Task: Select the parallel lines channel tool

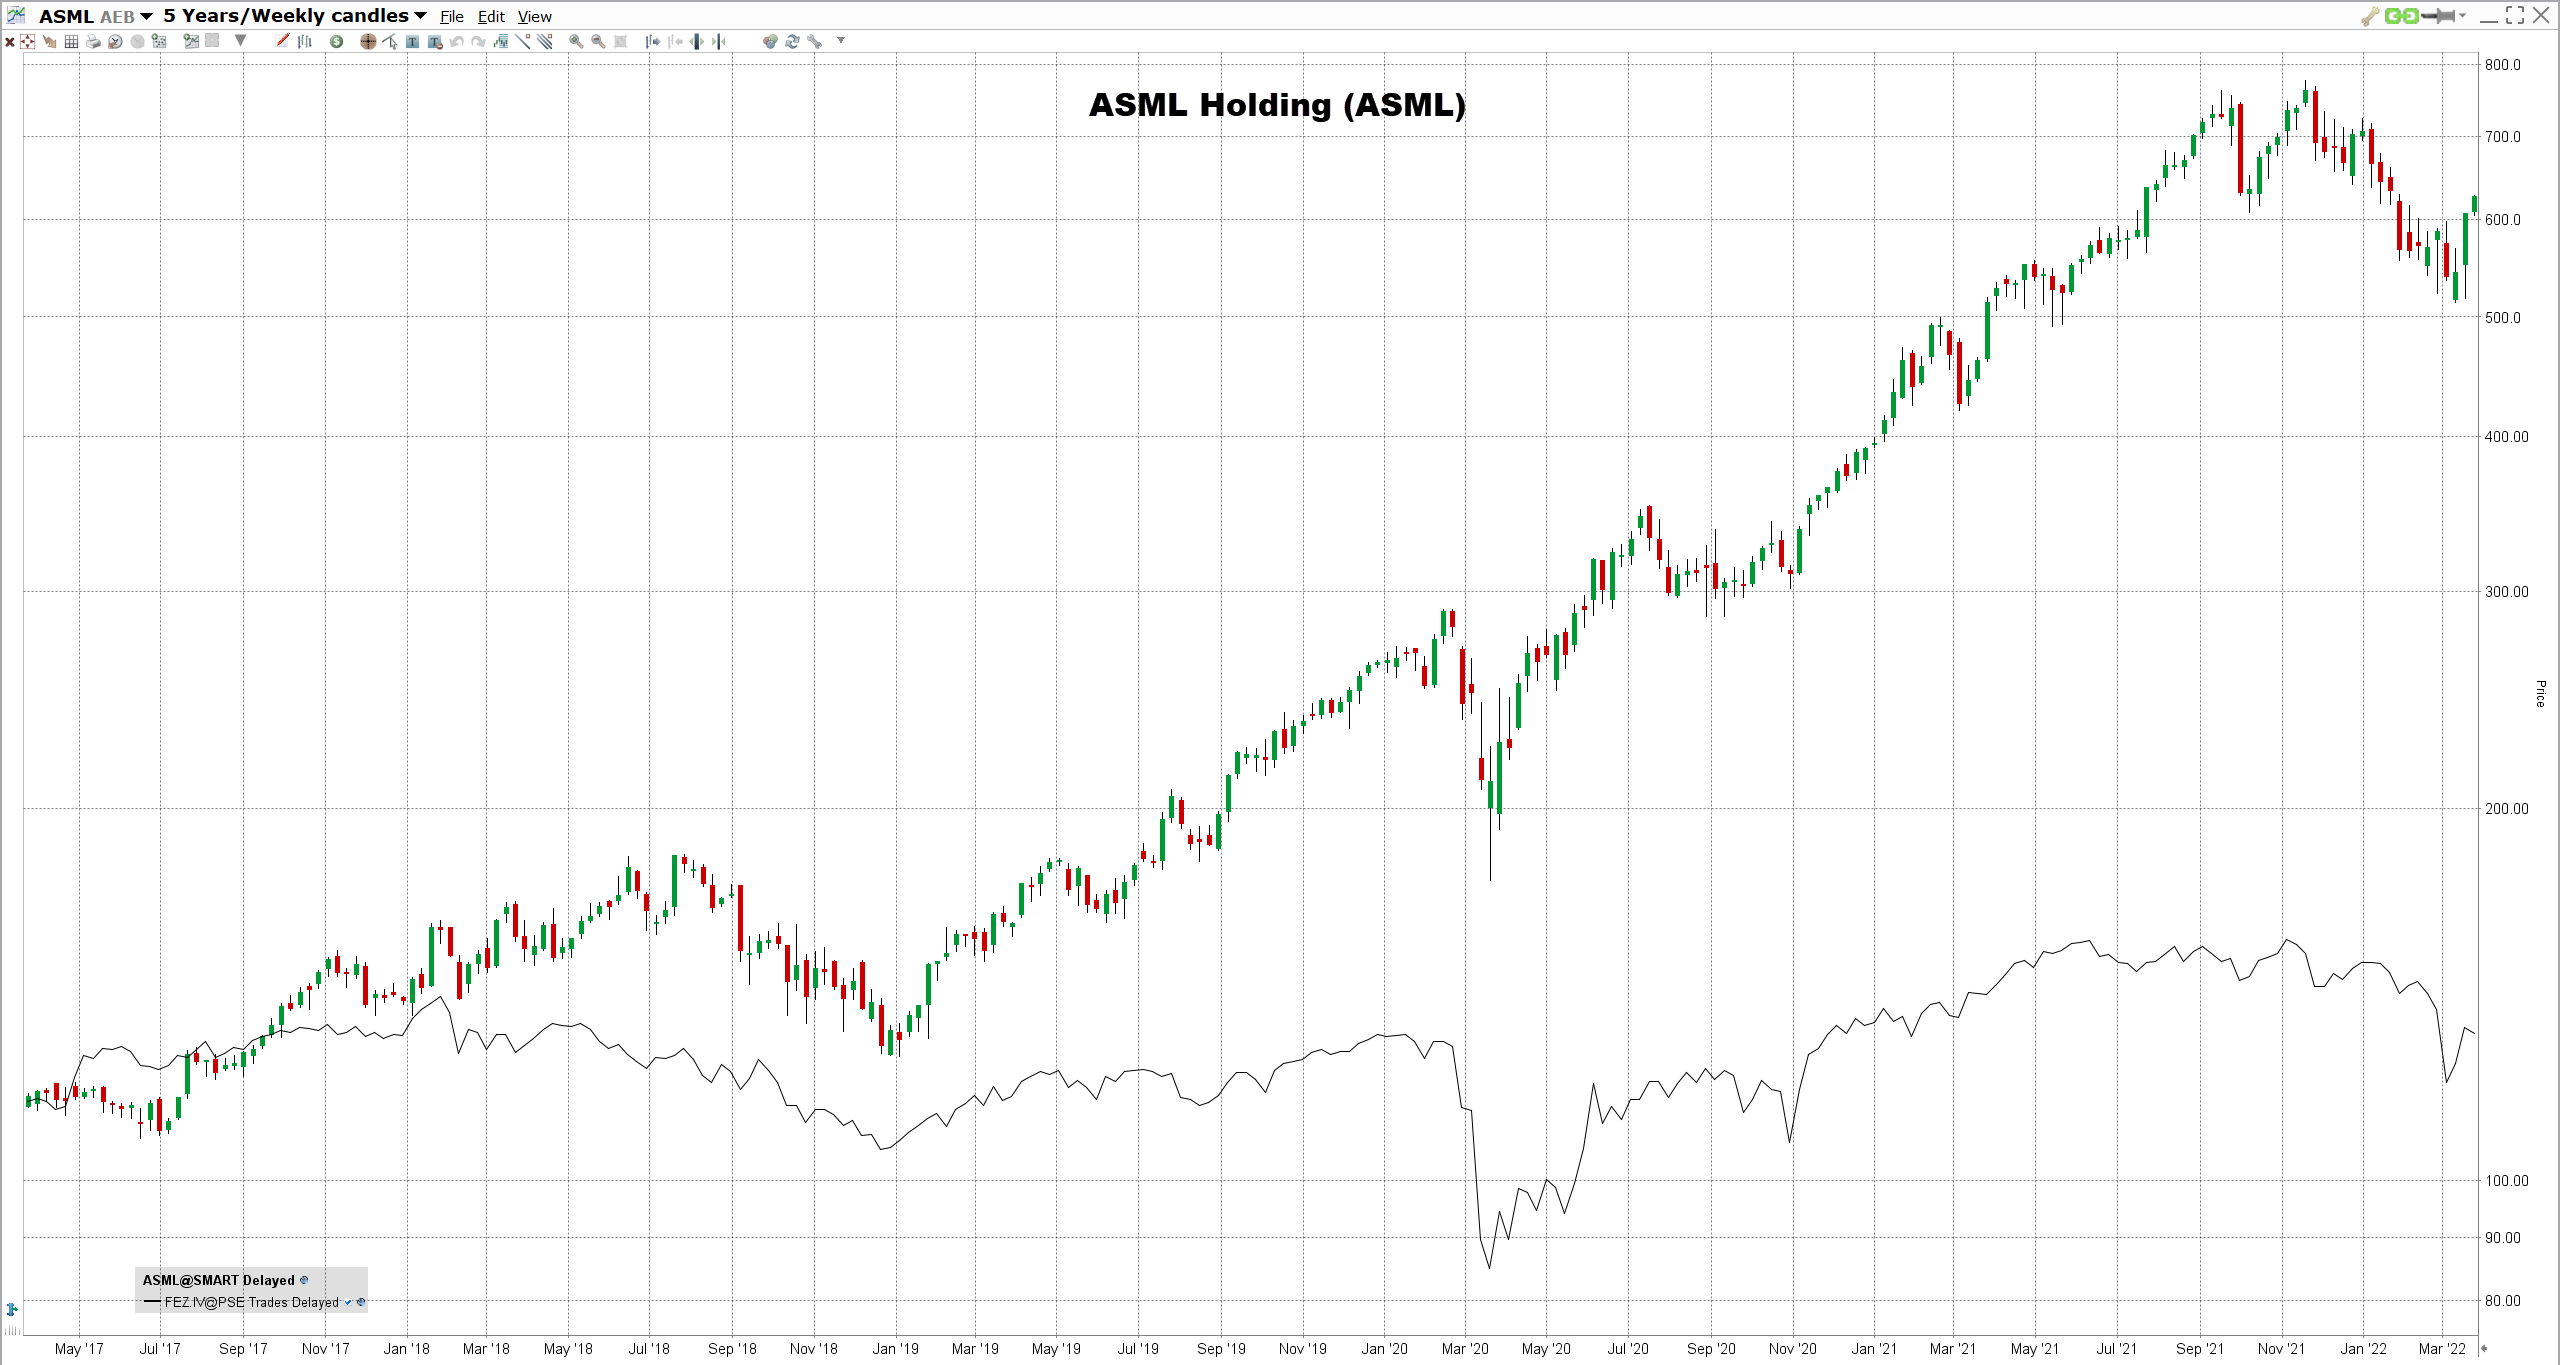Action: pos(545,41)
